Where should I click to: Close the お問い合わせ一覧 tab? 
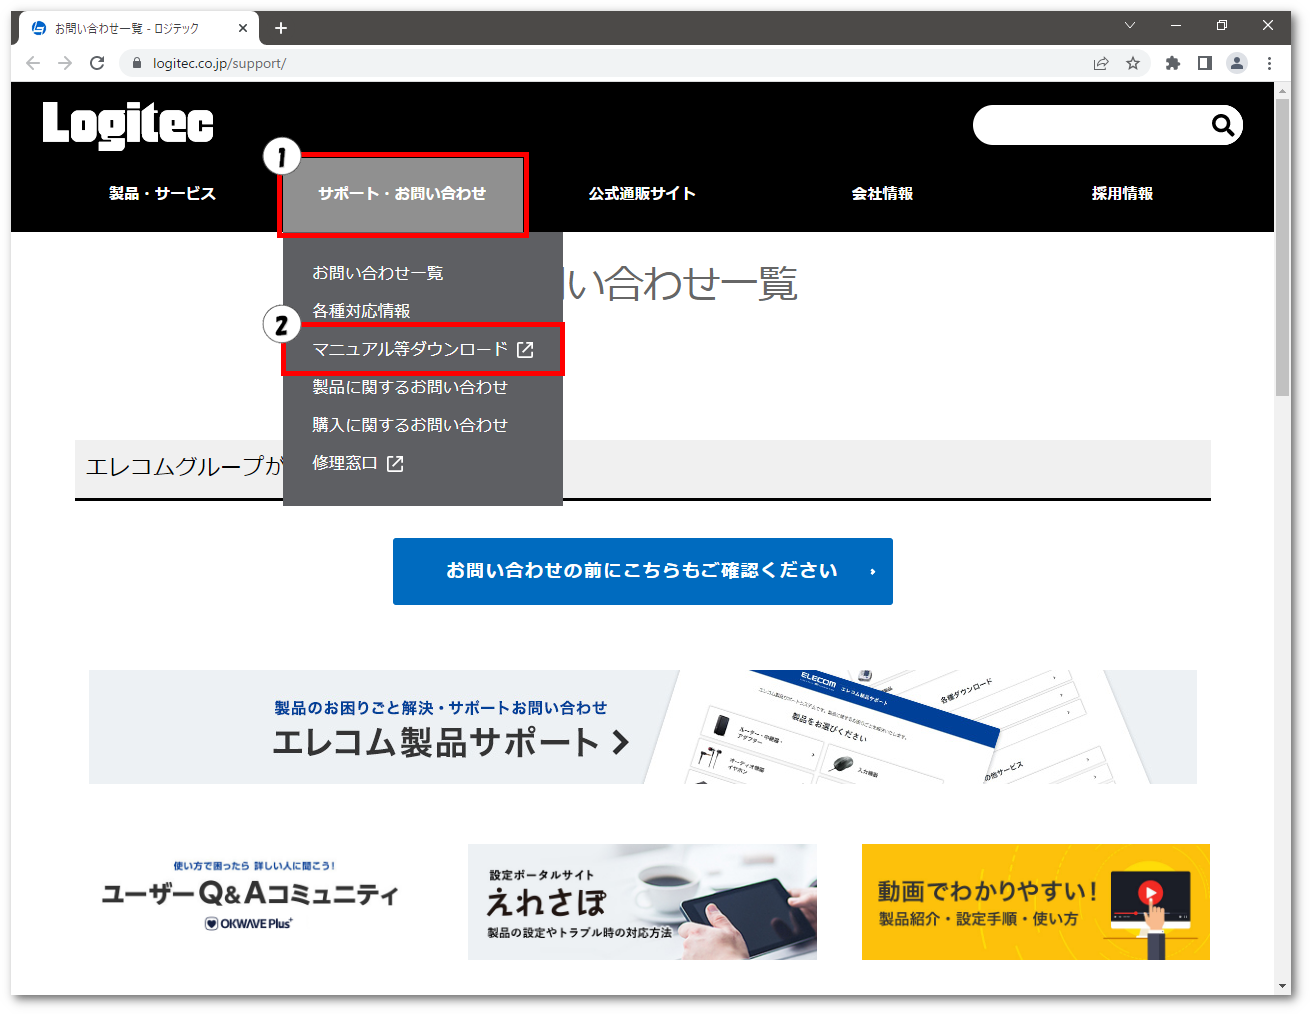243,28
